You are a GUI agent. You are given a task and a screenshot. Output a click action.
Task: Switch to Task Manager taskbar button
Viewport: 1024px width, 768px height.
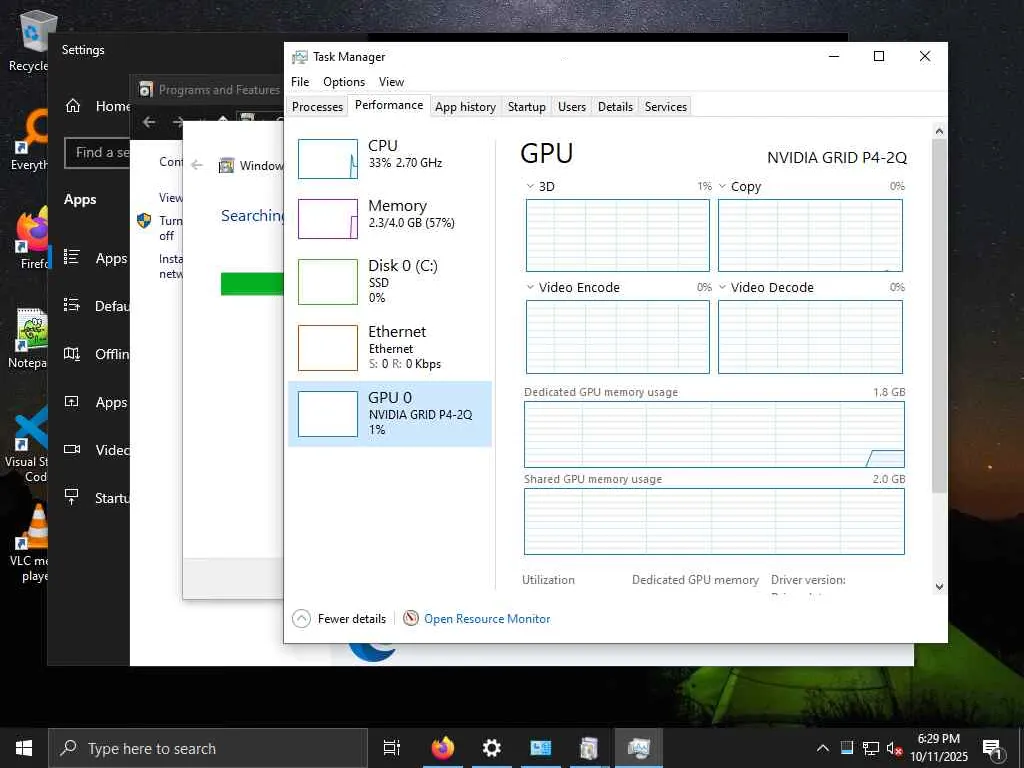tap(638, 748)
